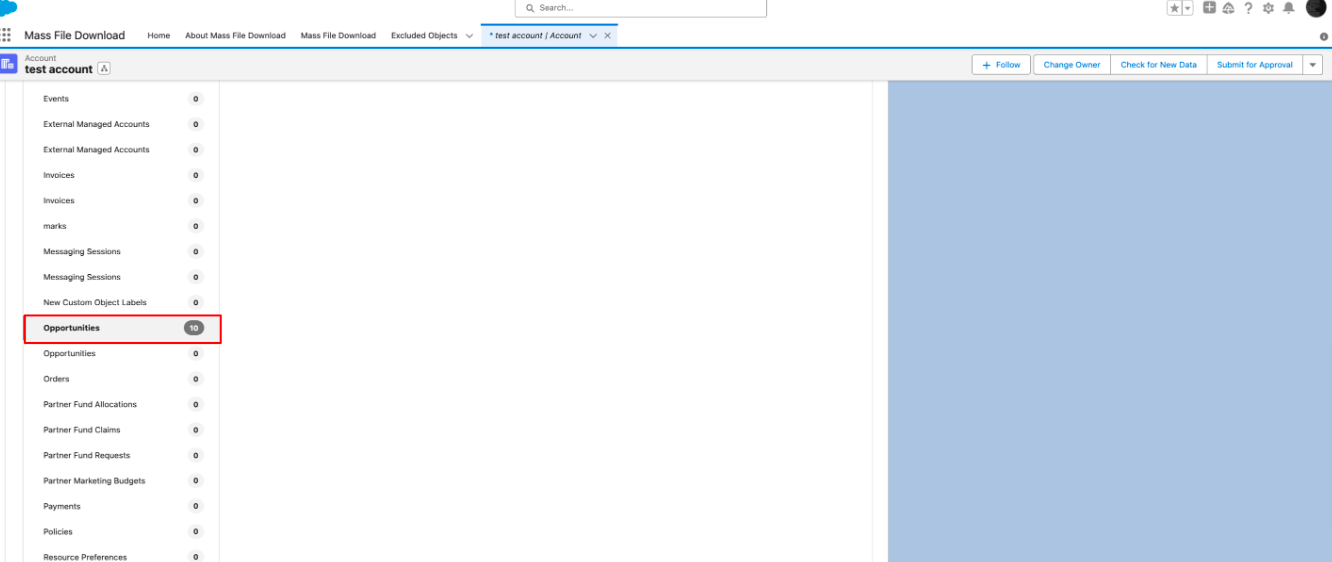Open the favorites list dropdown arrow
This screenshot has height=562, width=1332.
point(1188,8)
